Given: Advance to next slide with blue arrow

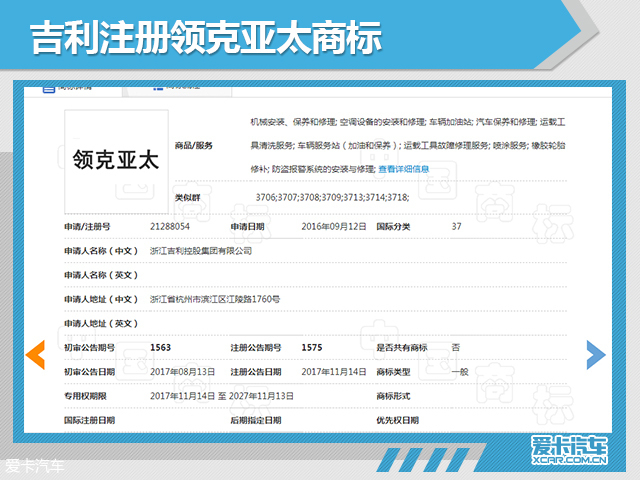Looking at the screenshot, I should point(596,355).
